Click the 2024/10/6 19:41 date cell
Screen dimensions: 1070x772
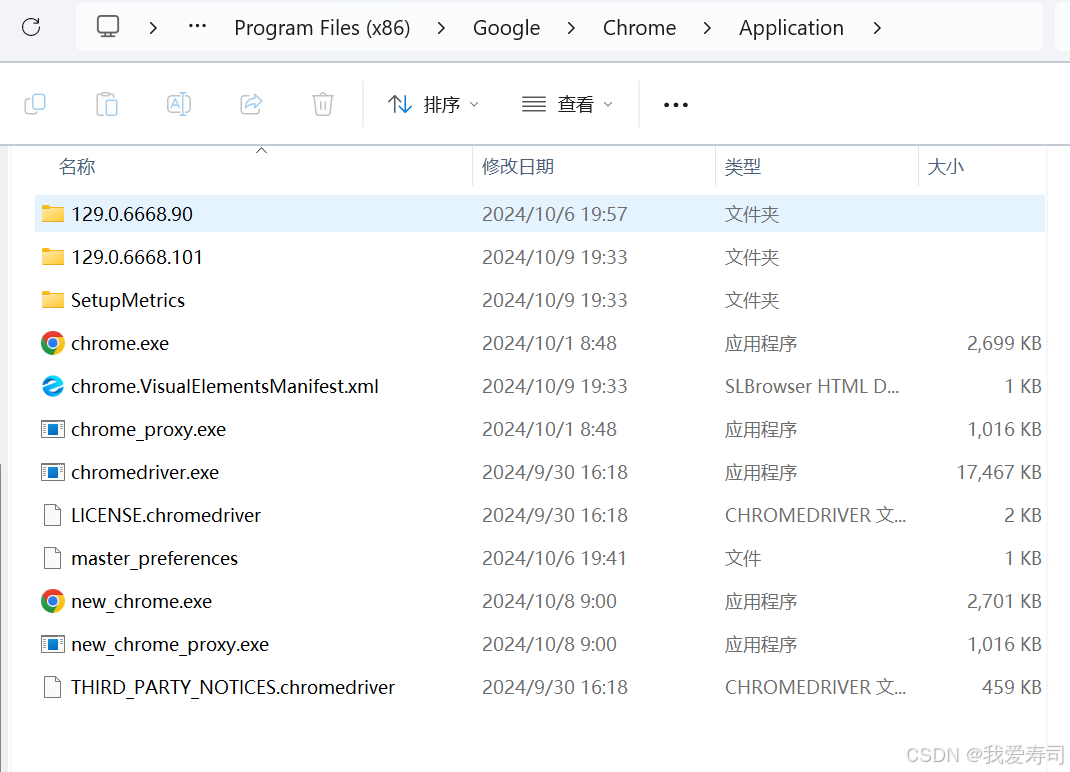pyautogui.click(x=554, y=558)
